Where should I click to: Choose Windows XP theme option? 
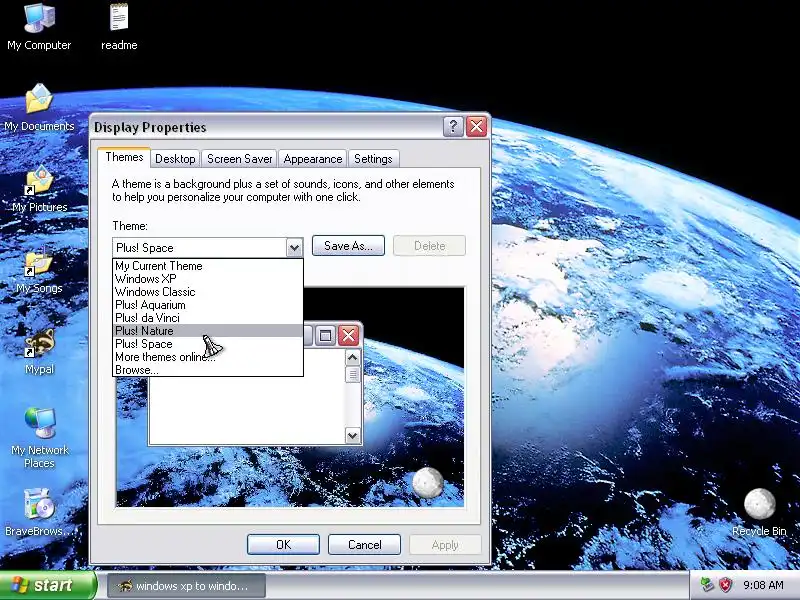(208, 279)
